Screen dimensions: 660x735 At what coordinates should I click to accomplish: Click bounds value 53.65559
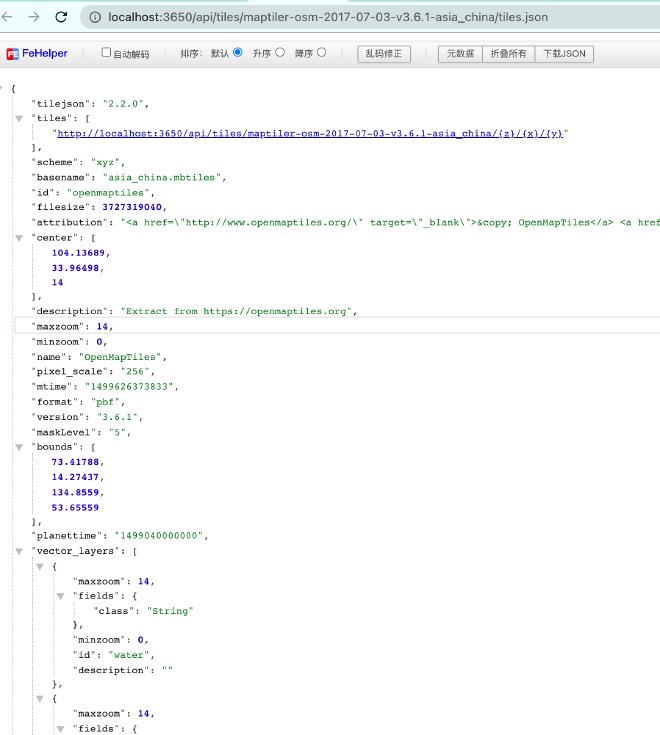(x=75, y=508)
